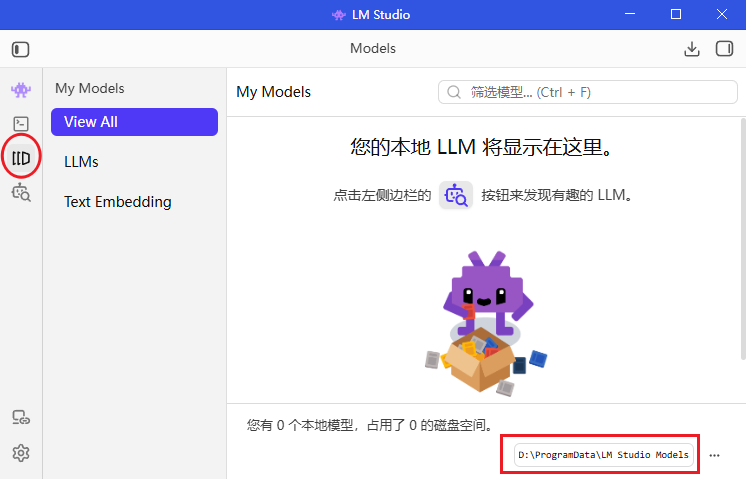Minimize the LM Studio window

pos(630,14)
